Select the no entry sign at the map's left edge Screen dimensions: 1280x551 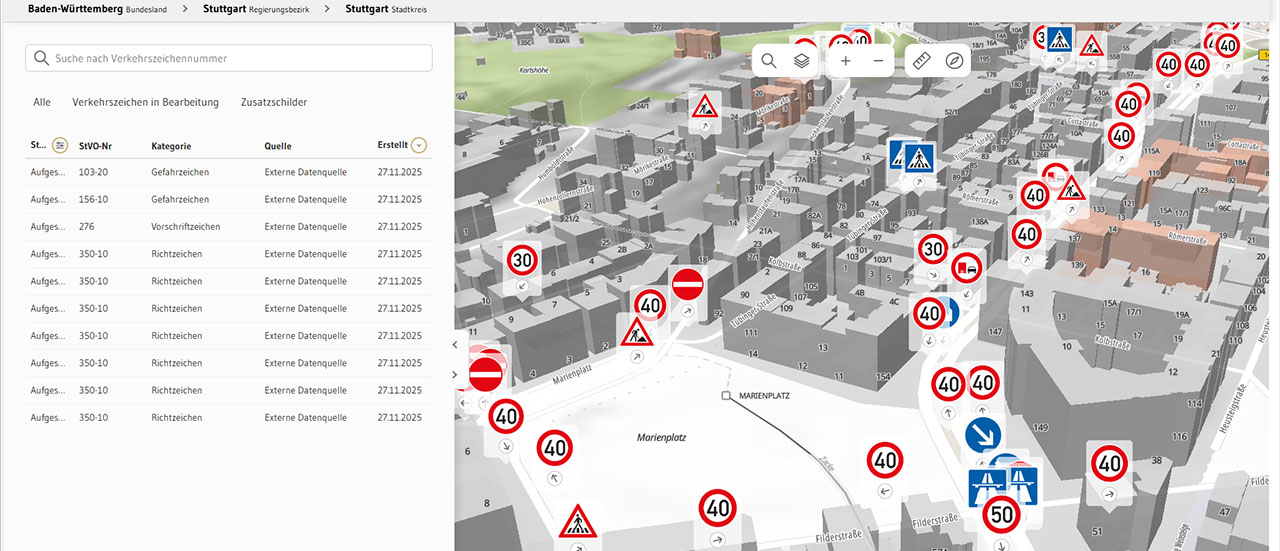point(485,375)
